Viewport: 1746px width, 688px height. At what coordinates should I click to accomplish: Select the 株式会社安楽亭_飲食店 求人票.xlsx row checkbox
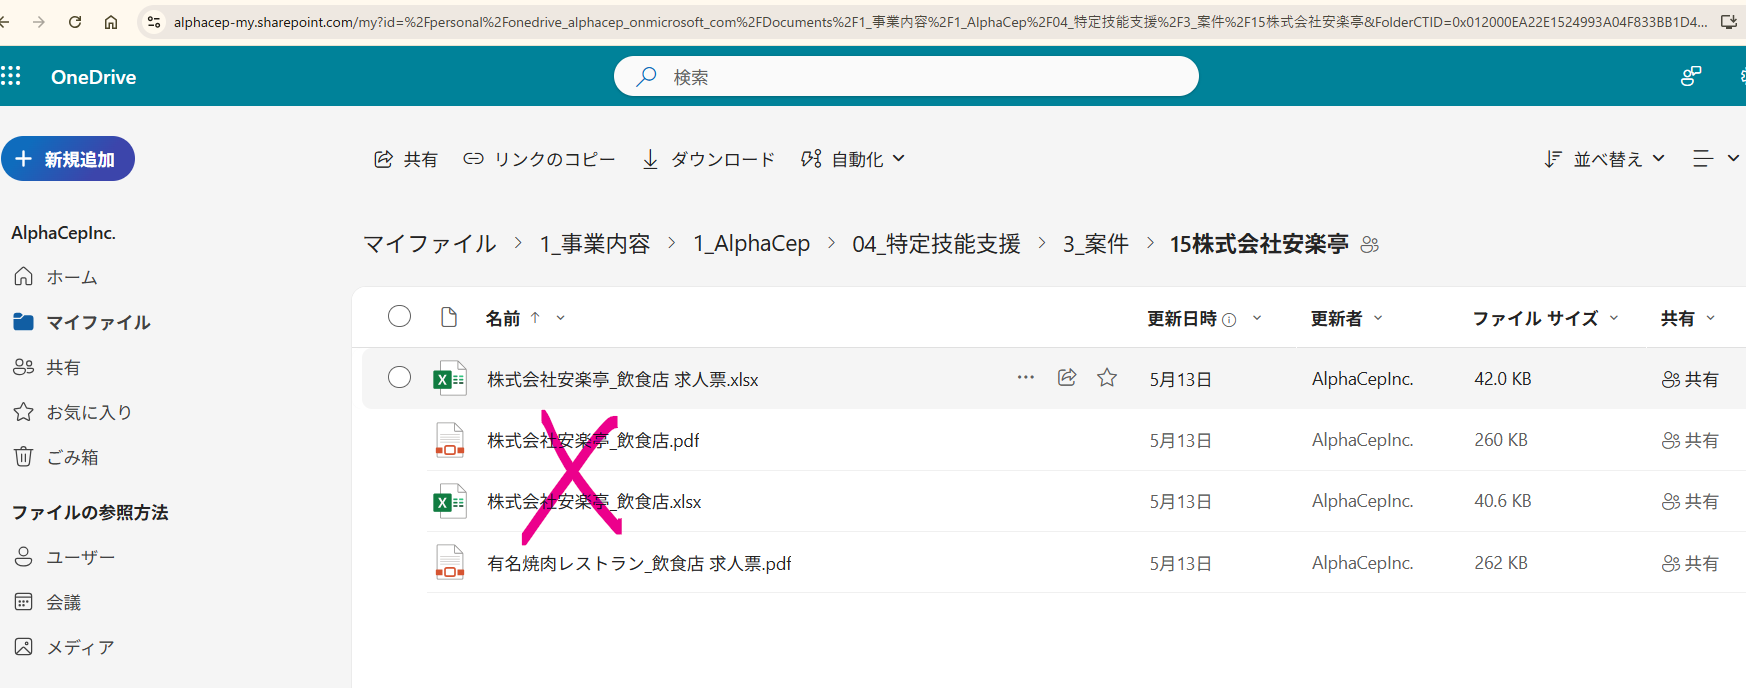tap(399, 377)
